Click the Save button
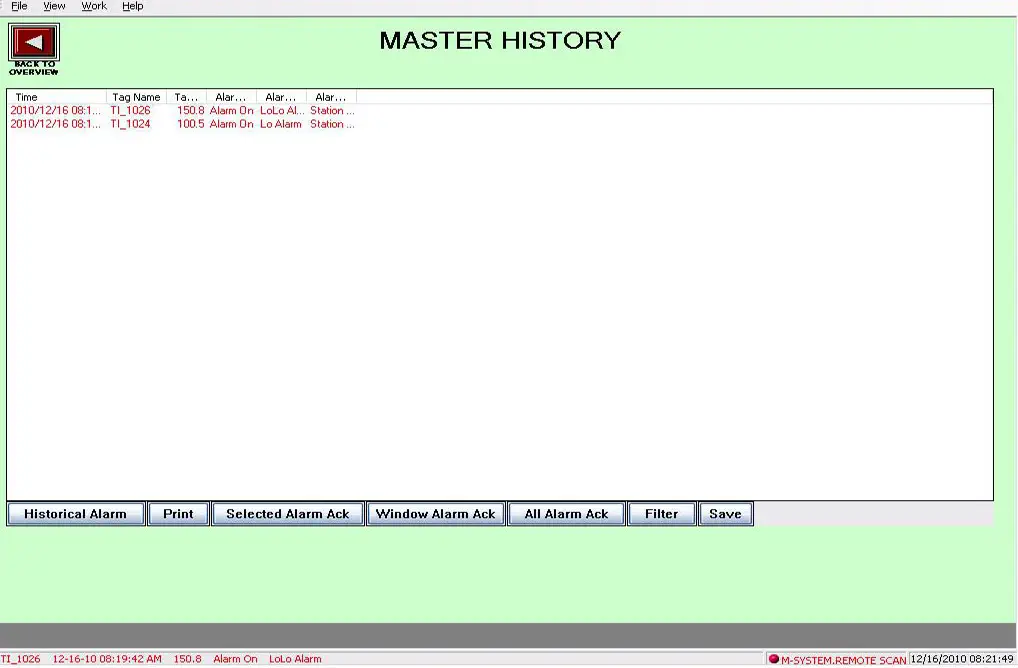 click(x=725, y=514)
